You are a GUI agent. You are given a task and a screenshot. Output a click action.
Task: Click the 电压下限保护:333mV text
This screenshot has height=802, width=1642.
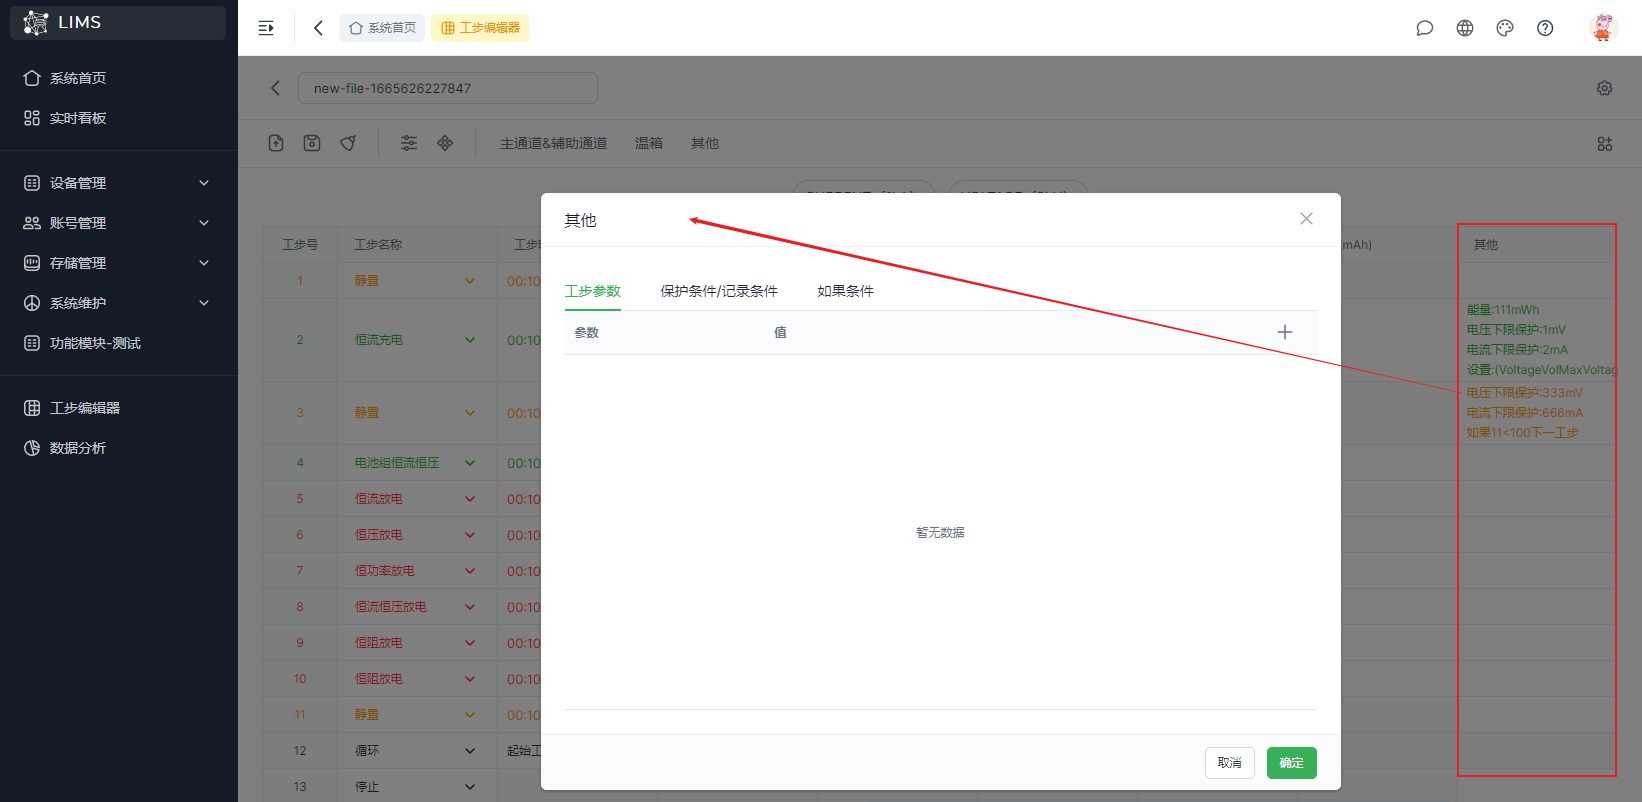(x=1524, y=393)
